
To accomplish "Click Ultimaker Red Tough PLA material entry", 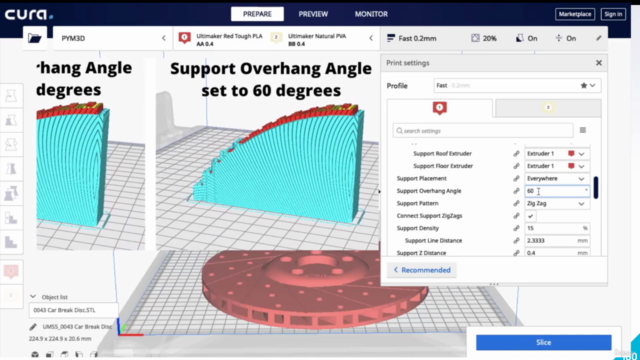I will tap(222, 39).
